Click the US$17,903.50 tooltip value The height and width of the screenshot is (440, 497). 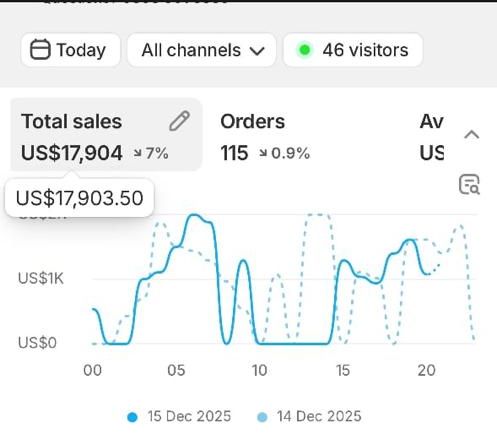tap(79, 198)
